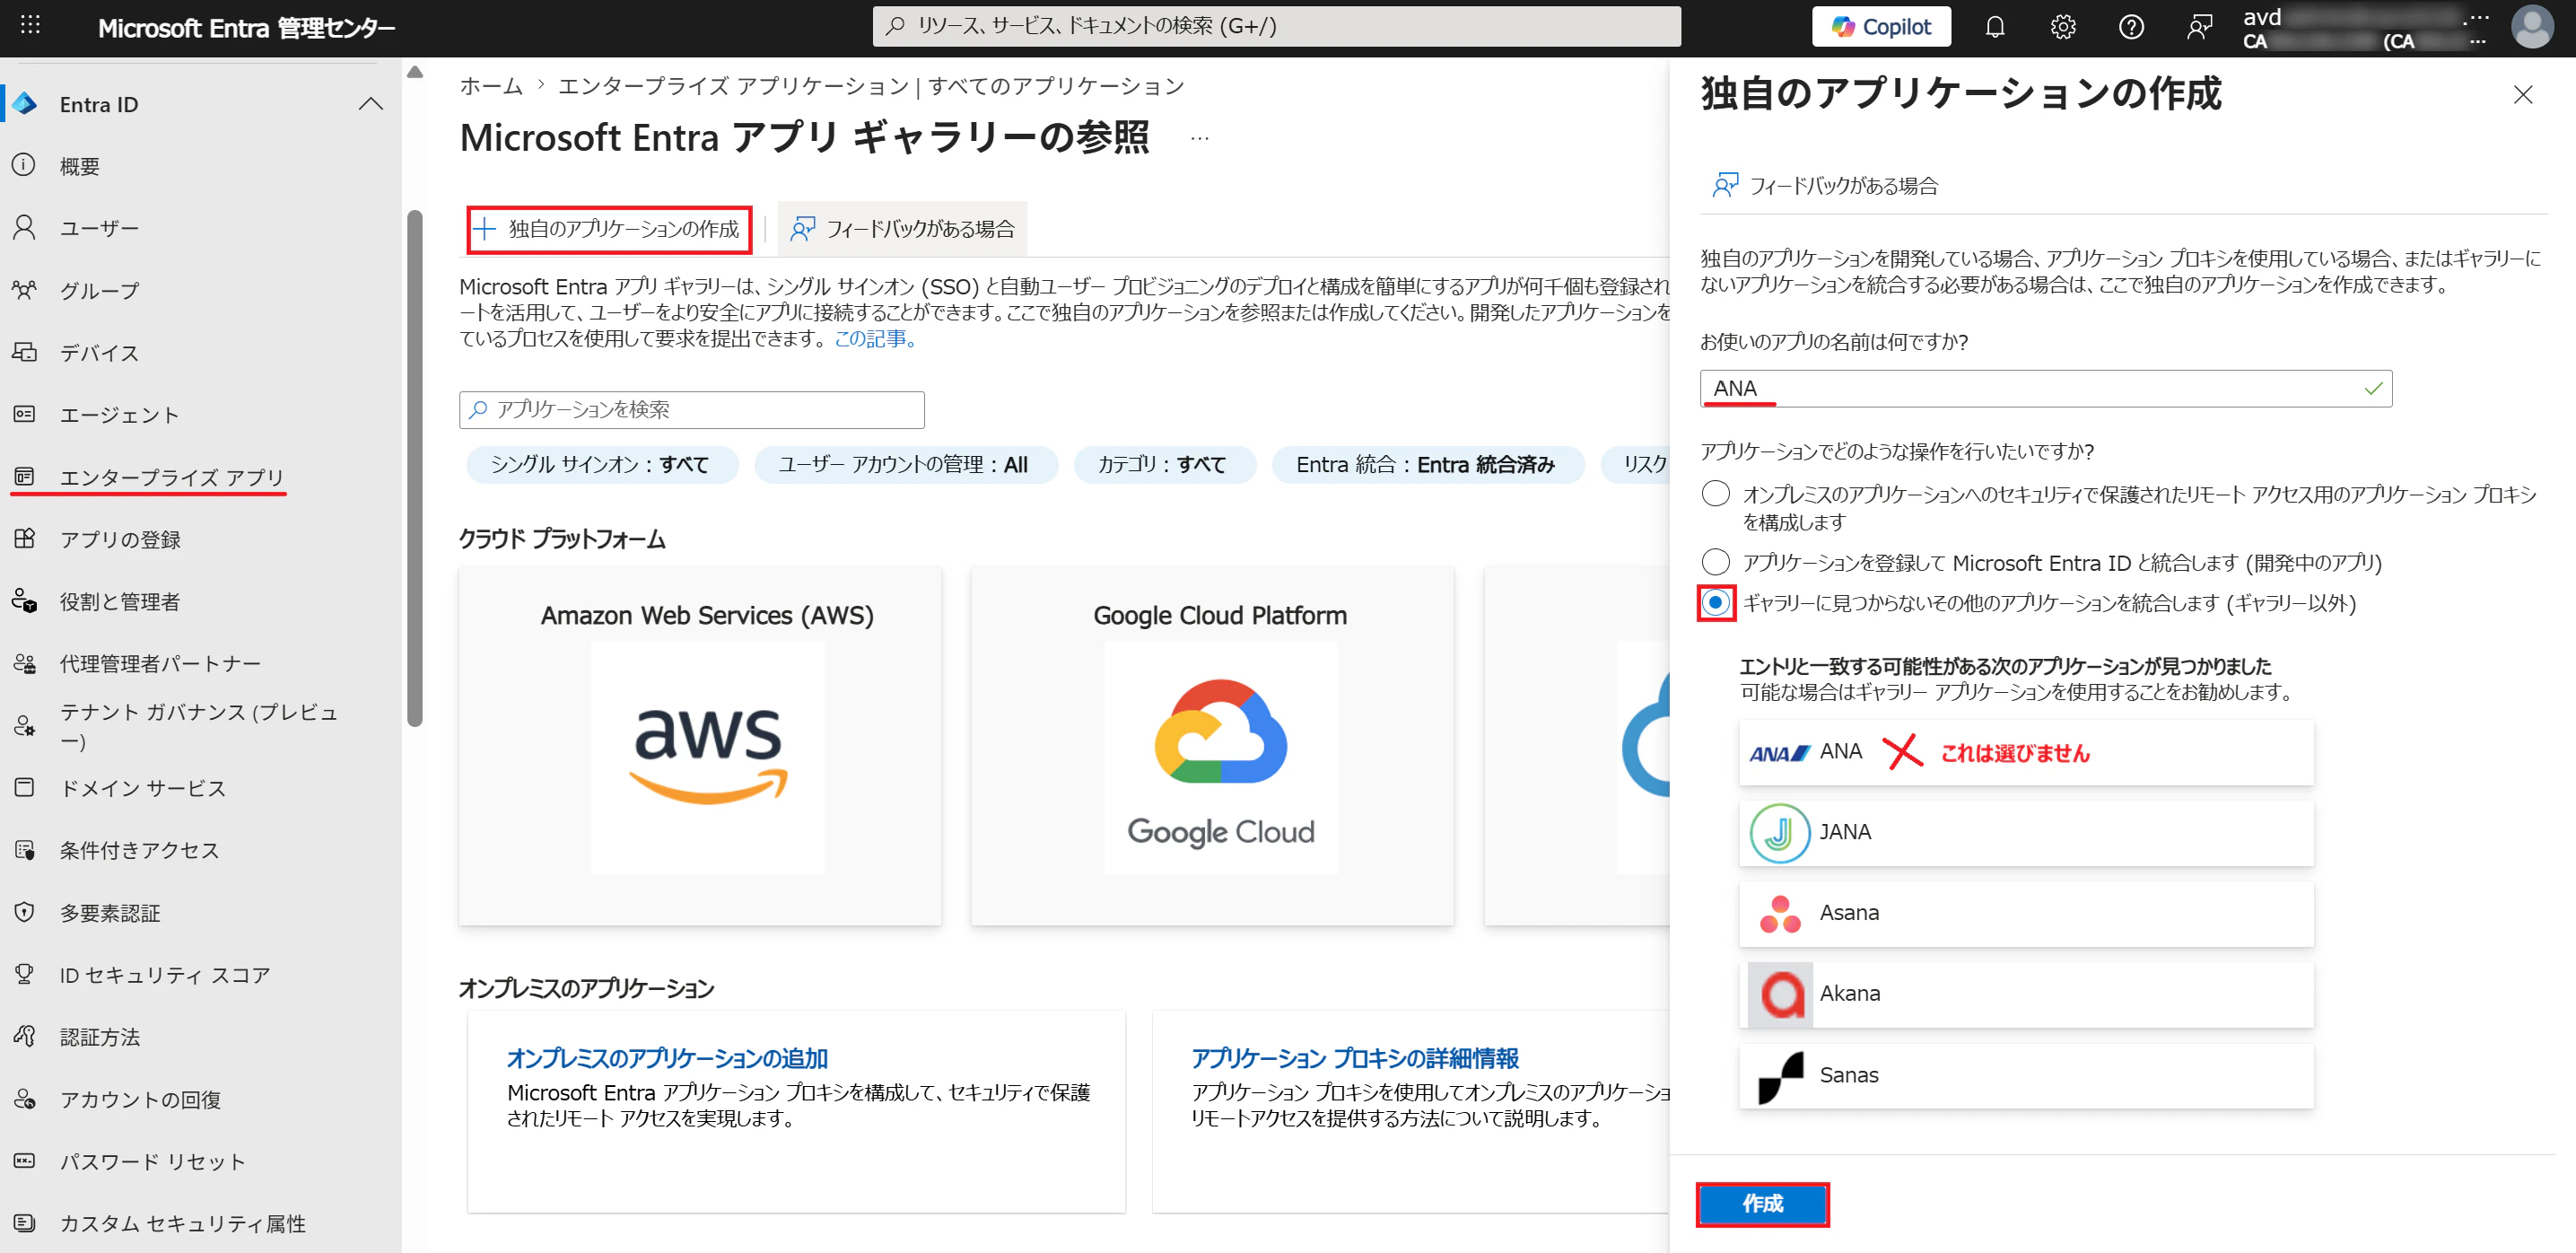The width and height of the screenshot is (2576, 1253).
Task: Select the Akana gallery suggestion
Action: click(x=2026, y=995)
